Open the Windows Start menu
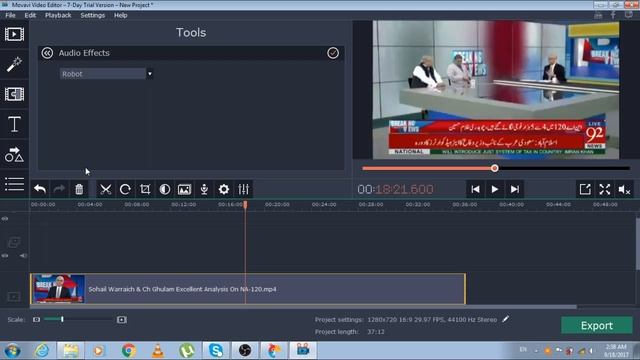 [x=13, y=351]
